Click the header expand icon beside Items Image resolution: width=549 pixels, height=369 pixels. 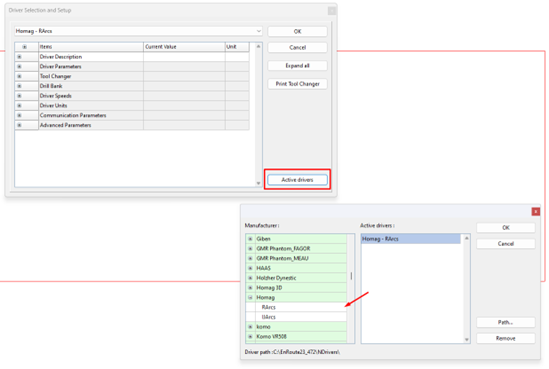[25, 47]
